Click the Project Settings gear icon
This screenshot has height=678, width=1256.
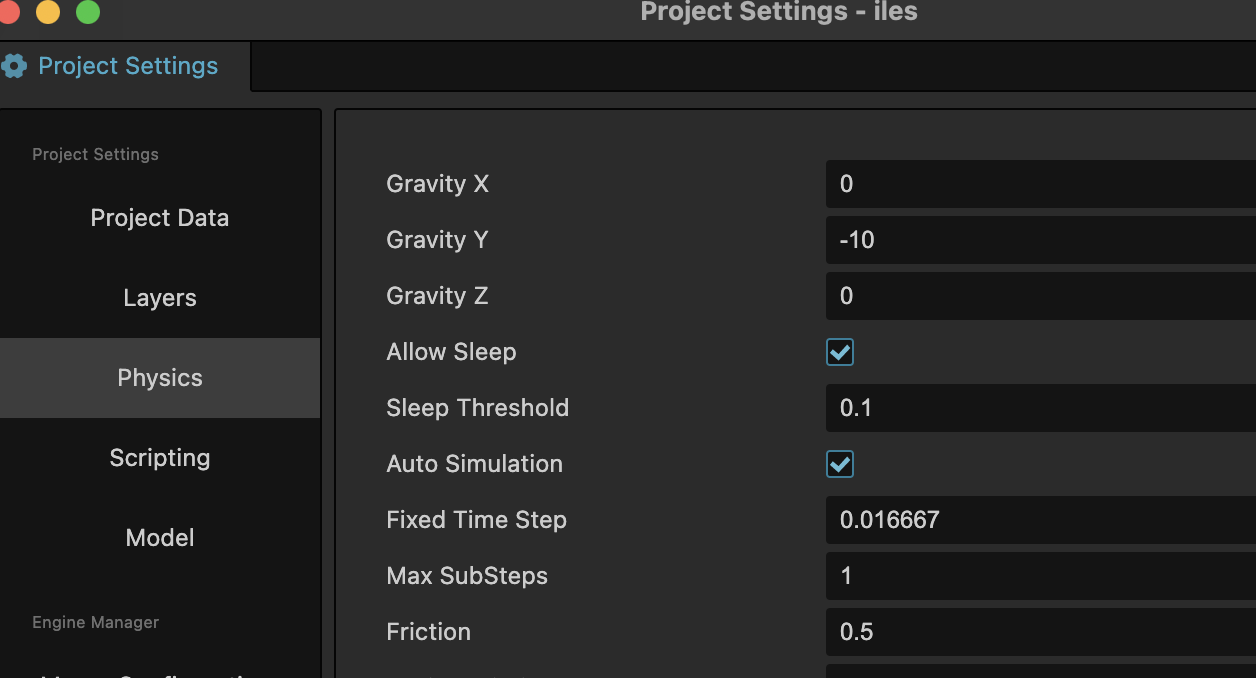(14, 66)
